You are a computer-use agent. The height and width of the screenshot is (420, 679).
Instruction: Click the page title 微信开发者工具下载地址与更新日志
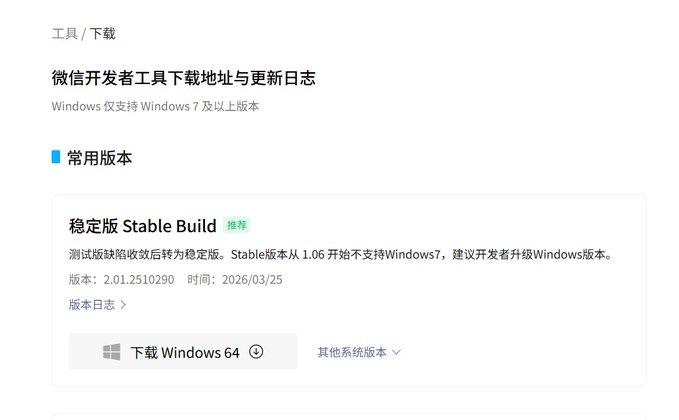point(184,78)
